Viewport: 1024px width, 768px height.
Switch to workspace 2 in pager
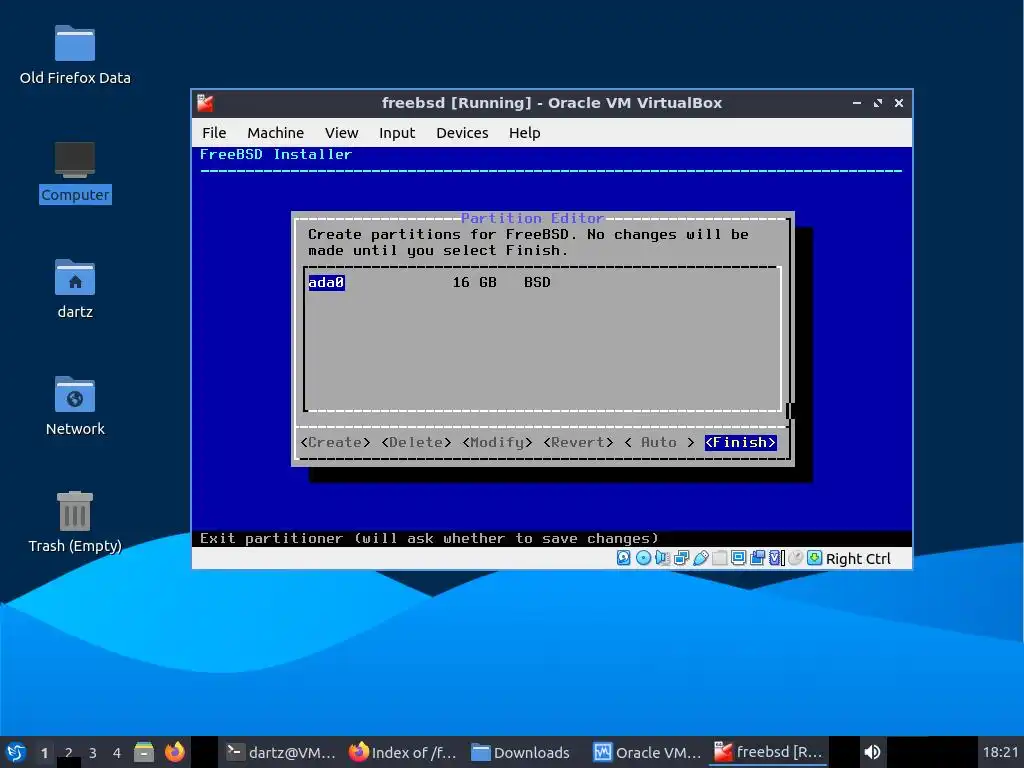point(69,752)
